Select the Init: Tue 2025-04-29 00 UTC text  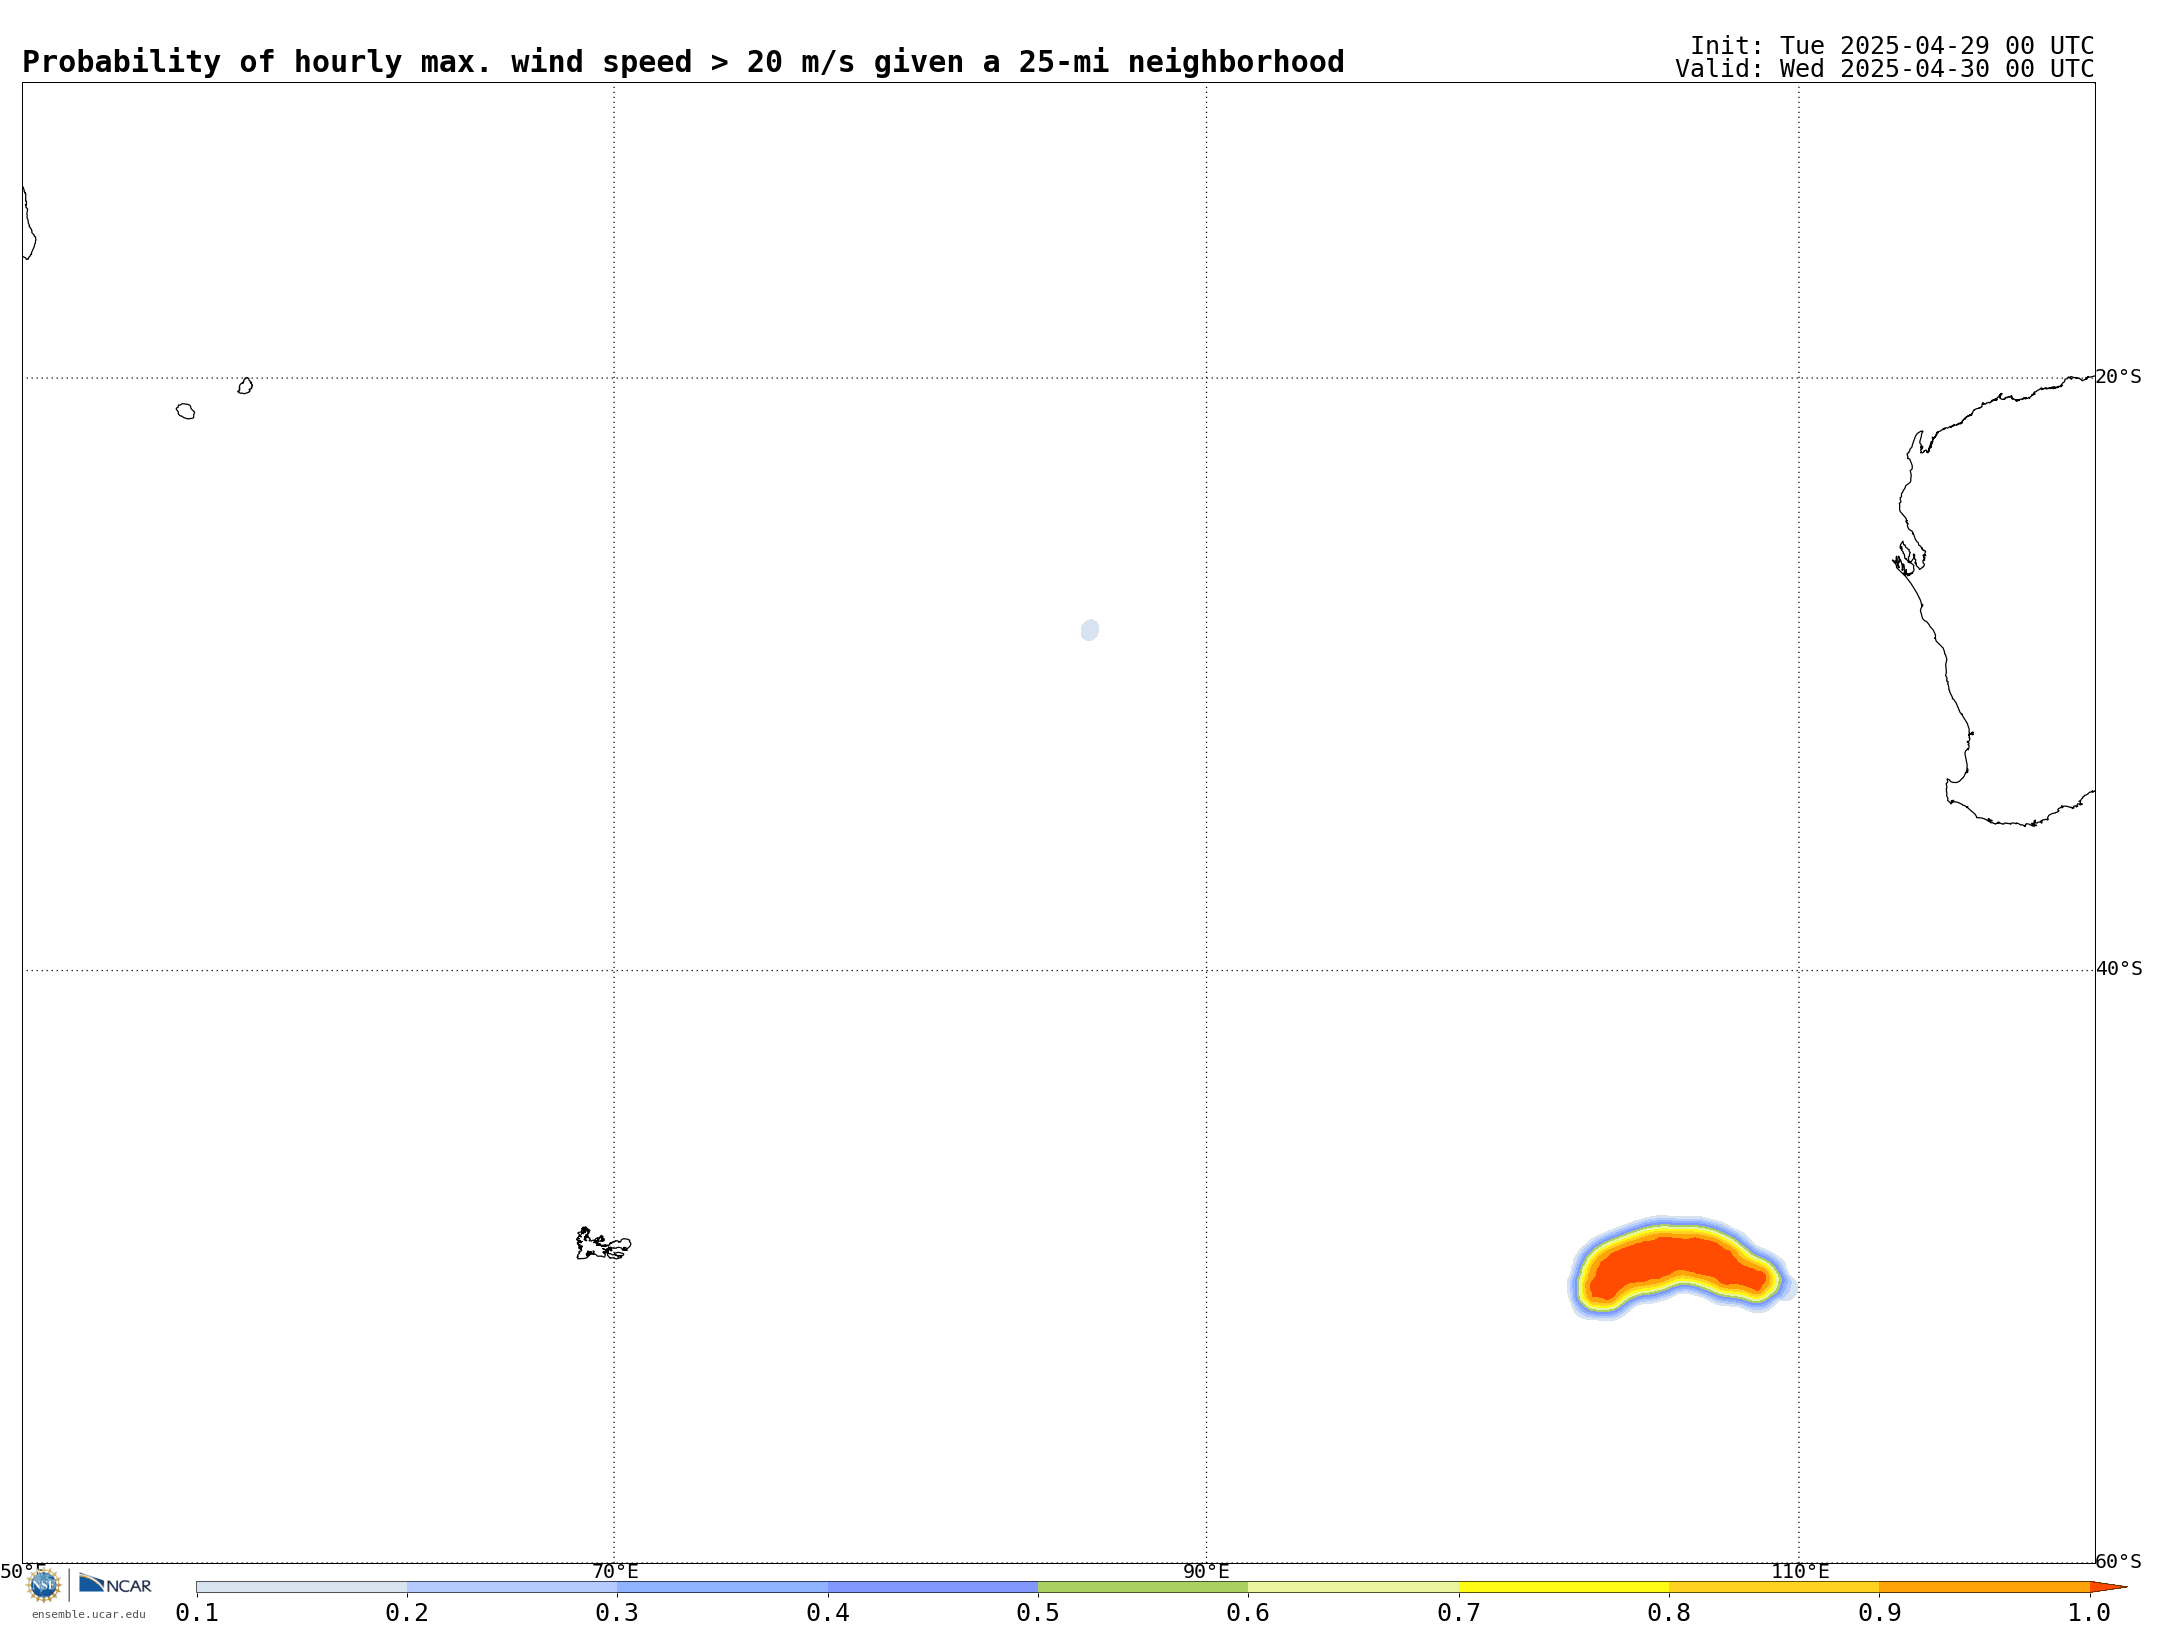coord(1892,46)
